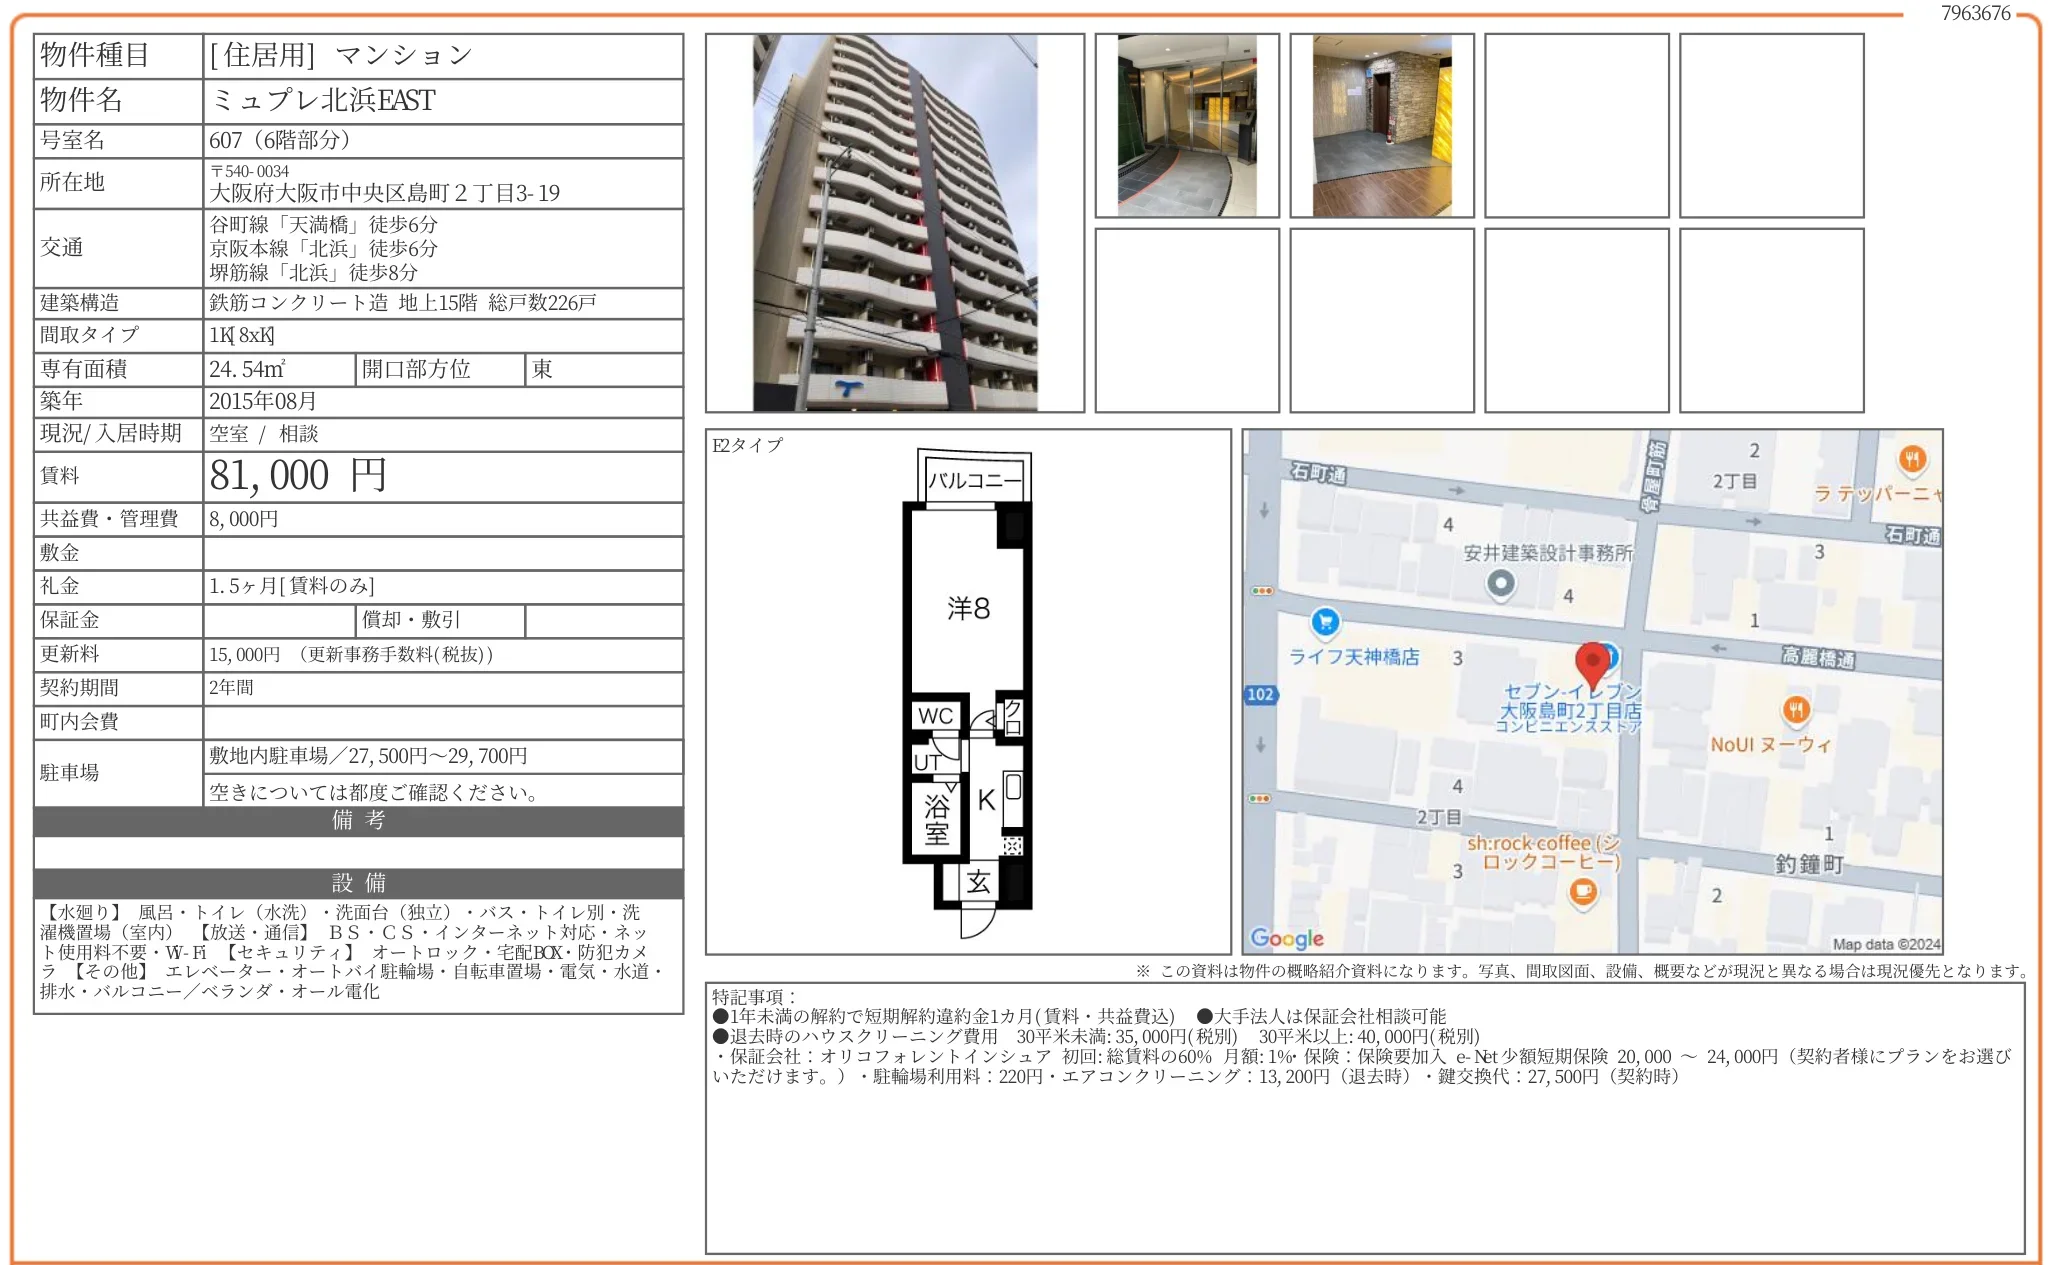Click the red location pin on map

point(1591,662)
